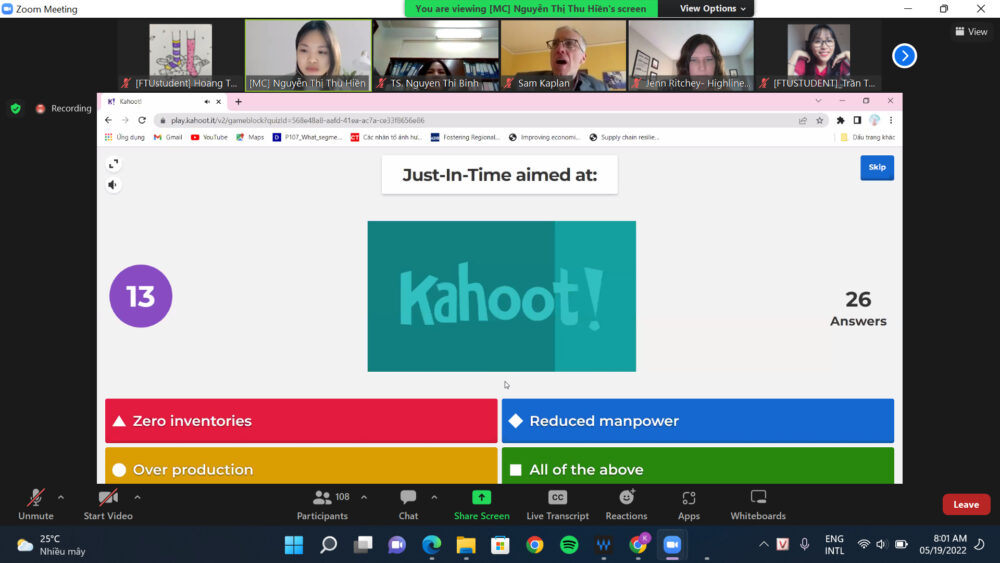Choose the green answer All of the above
The width and height of the screenshot is (1000, 563).
(698, 466)
